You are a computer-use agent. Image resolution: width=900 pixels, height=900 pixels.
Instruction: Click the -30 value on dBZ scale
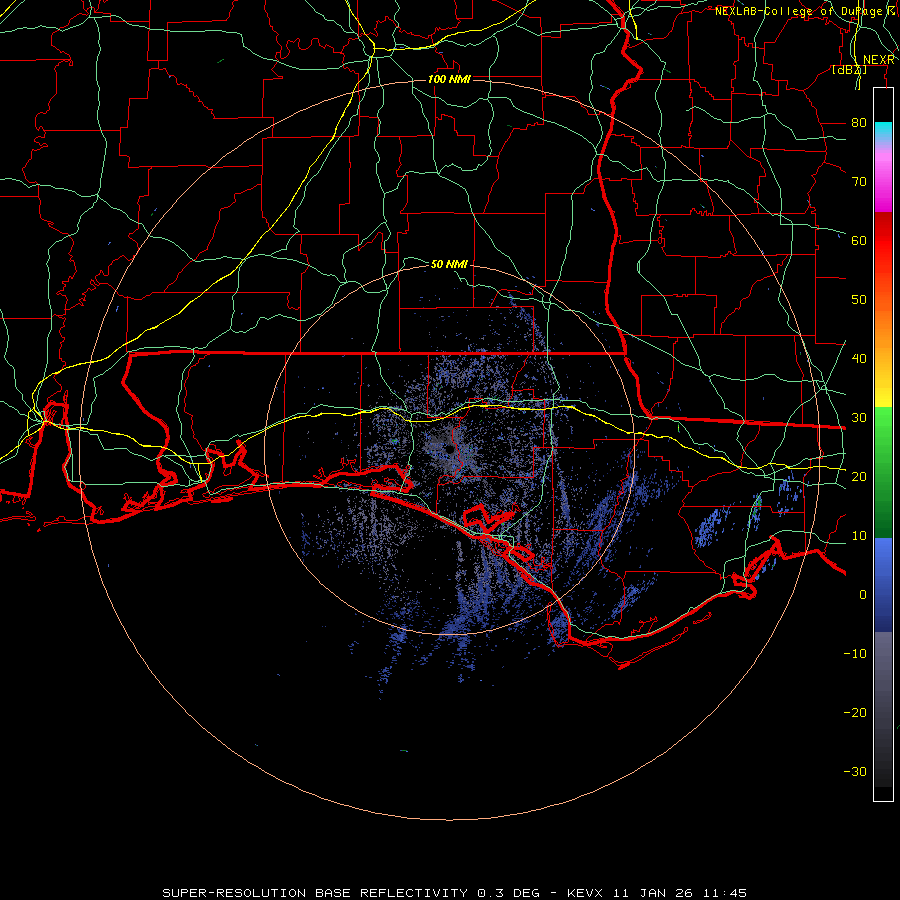click(855, 772)
